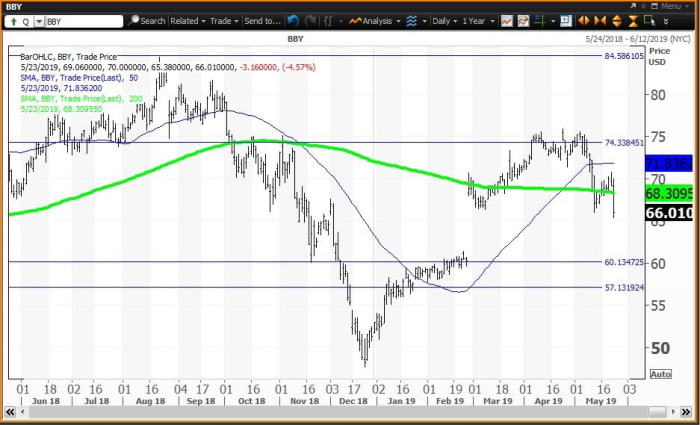Screen dimensions: 700x425
Task: Click the blue chart panel icon
Action: click(566, 21)
